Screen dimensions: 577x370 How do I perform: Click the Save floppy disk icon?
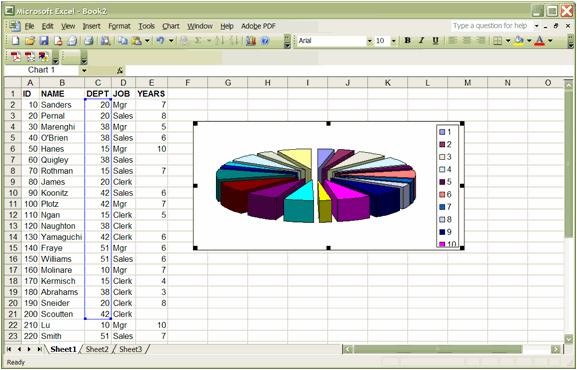tap(44, 41)
